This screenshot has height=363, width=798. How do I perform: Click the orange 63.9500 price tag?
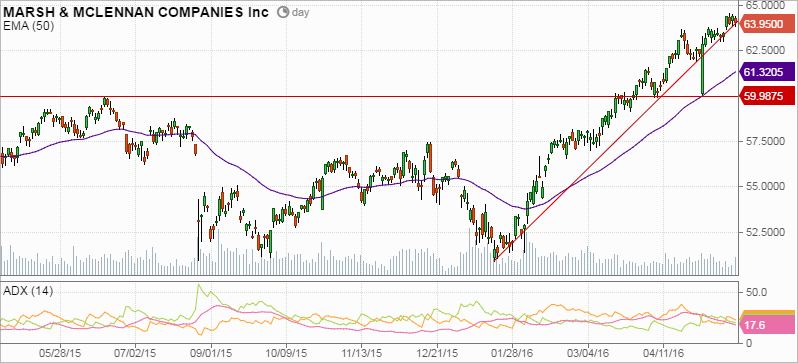pos(767,24)
